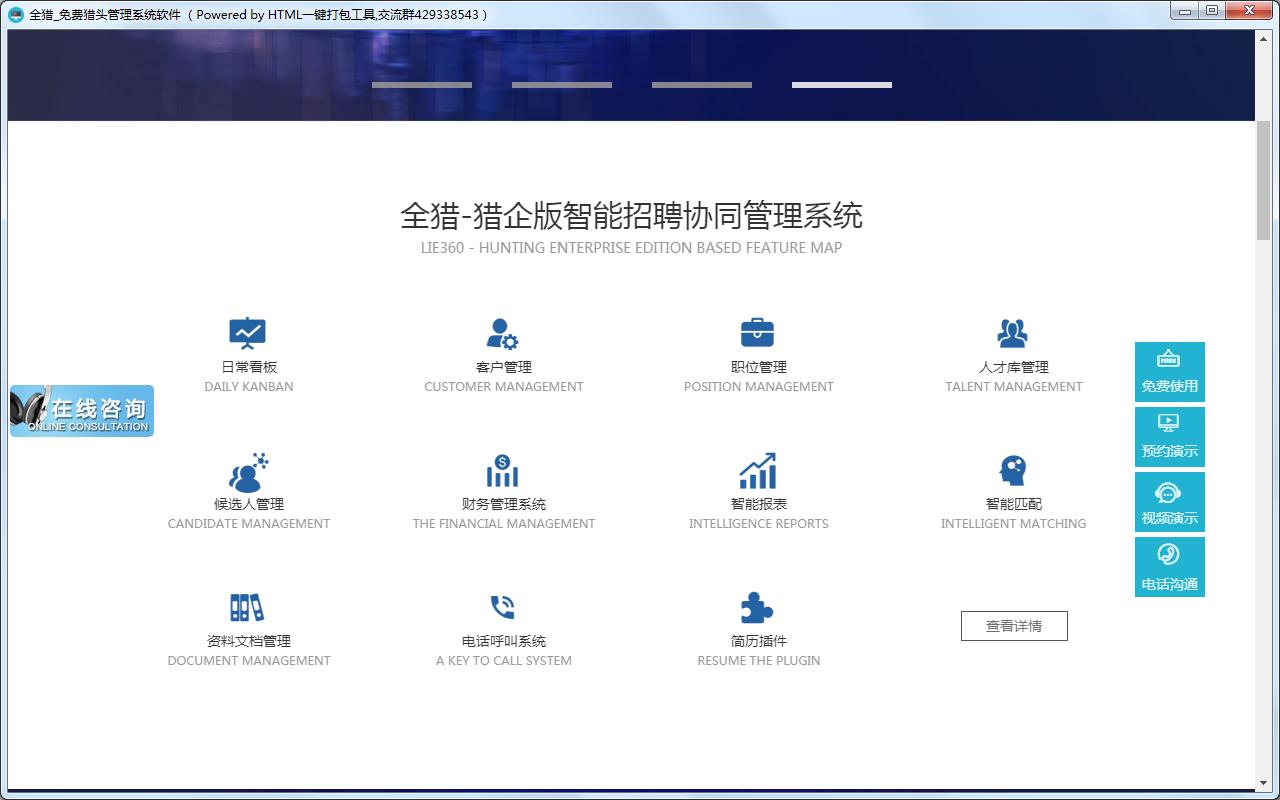Click the DOCUMENT MANAGEMENT caption

point(249,661)
